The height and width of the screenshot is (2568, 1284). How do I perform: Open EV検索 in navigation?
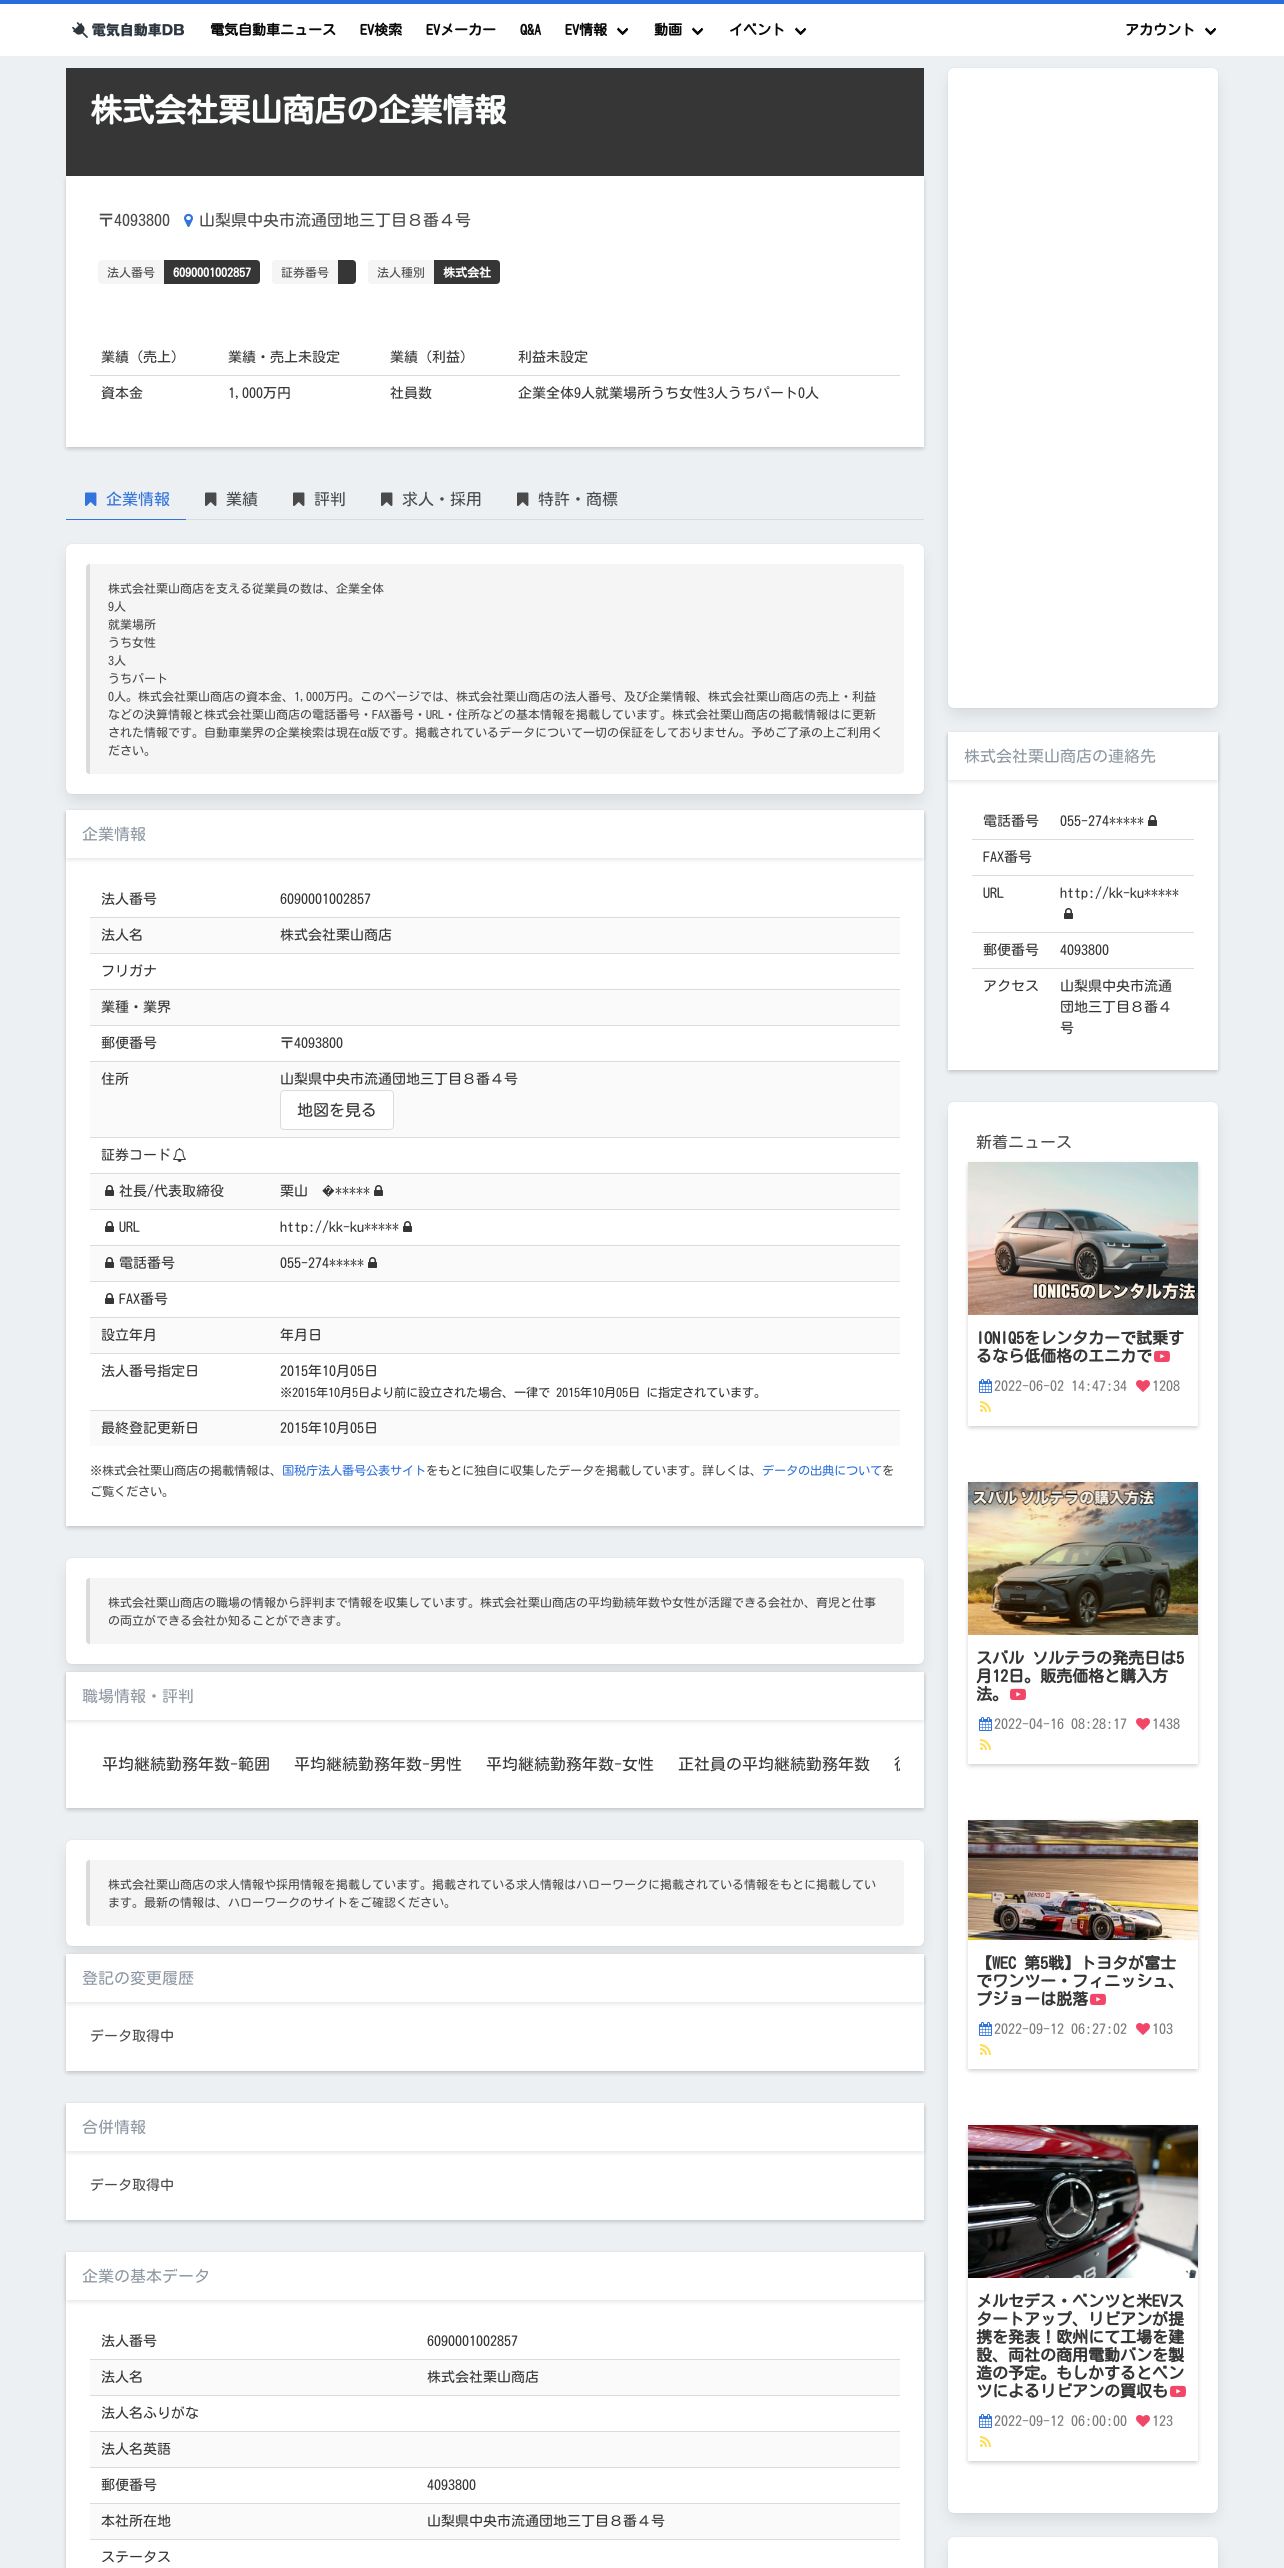(x=381, y=30)
